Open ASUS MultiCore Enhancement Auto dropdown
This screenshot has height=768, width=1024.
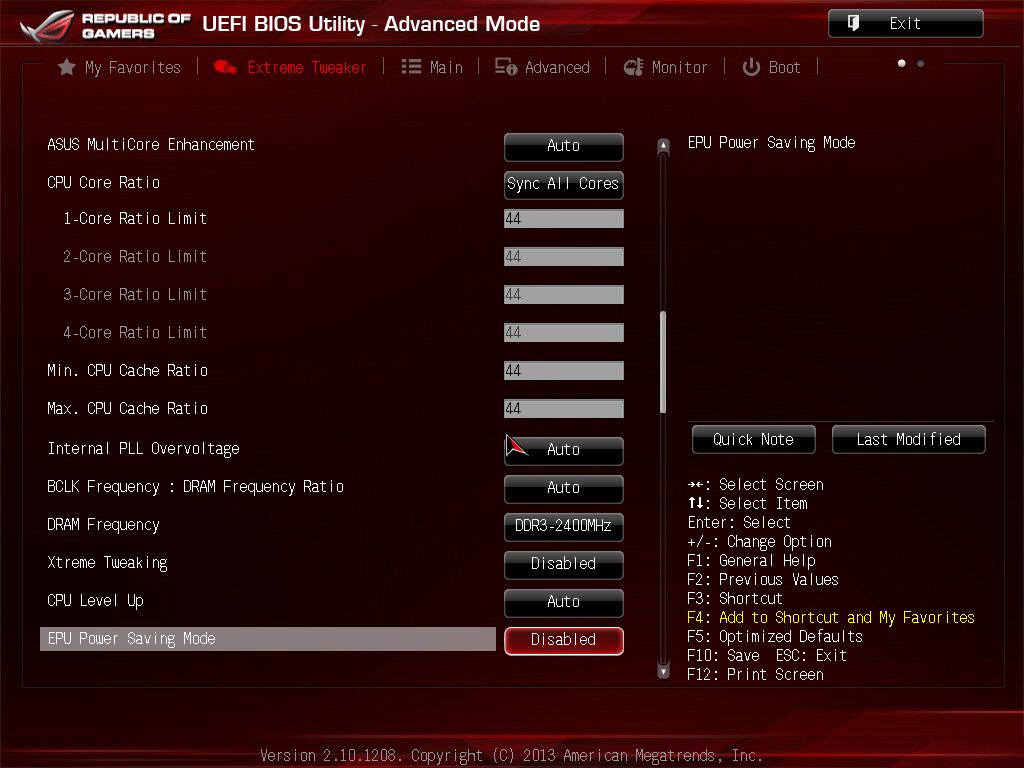click(564, 146)
